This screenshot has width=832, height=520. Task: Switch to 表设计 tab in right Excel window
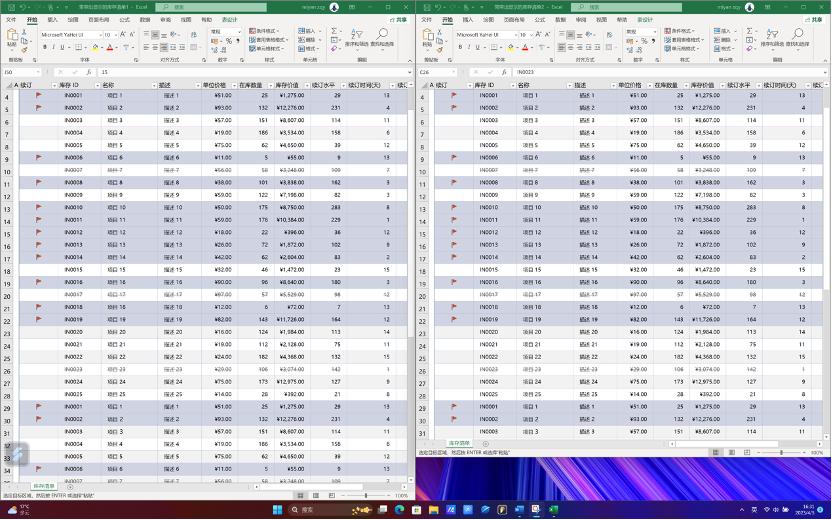click(645, 20)
